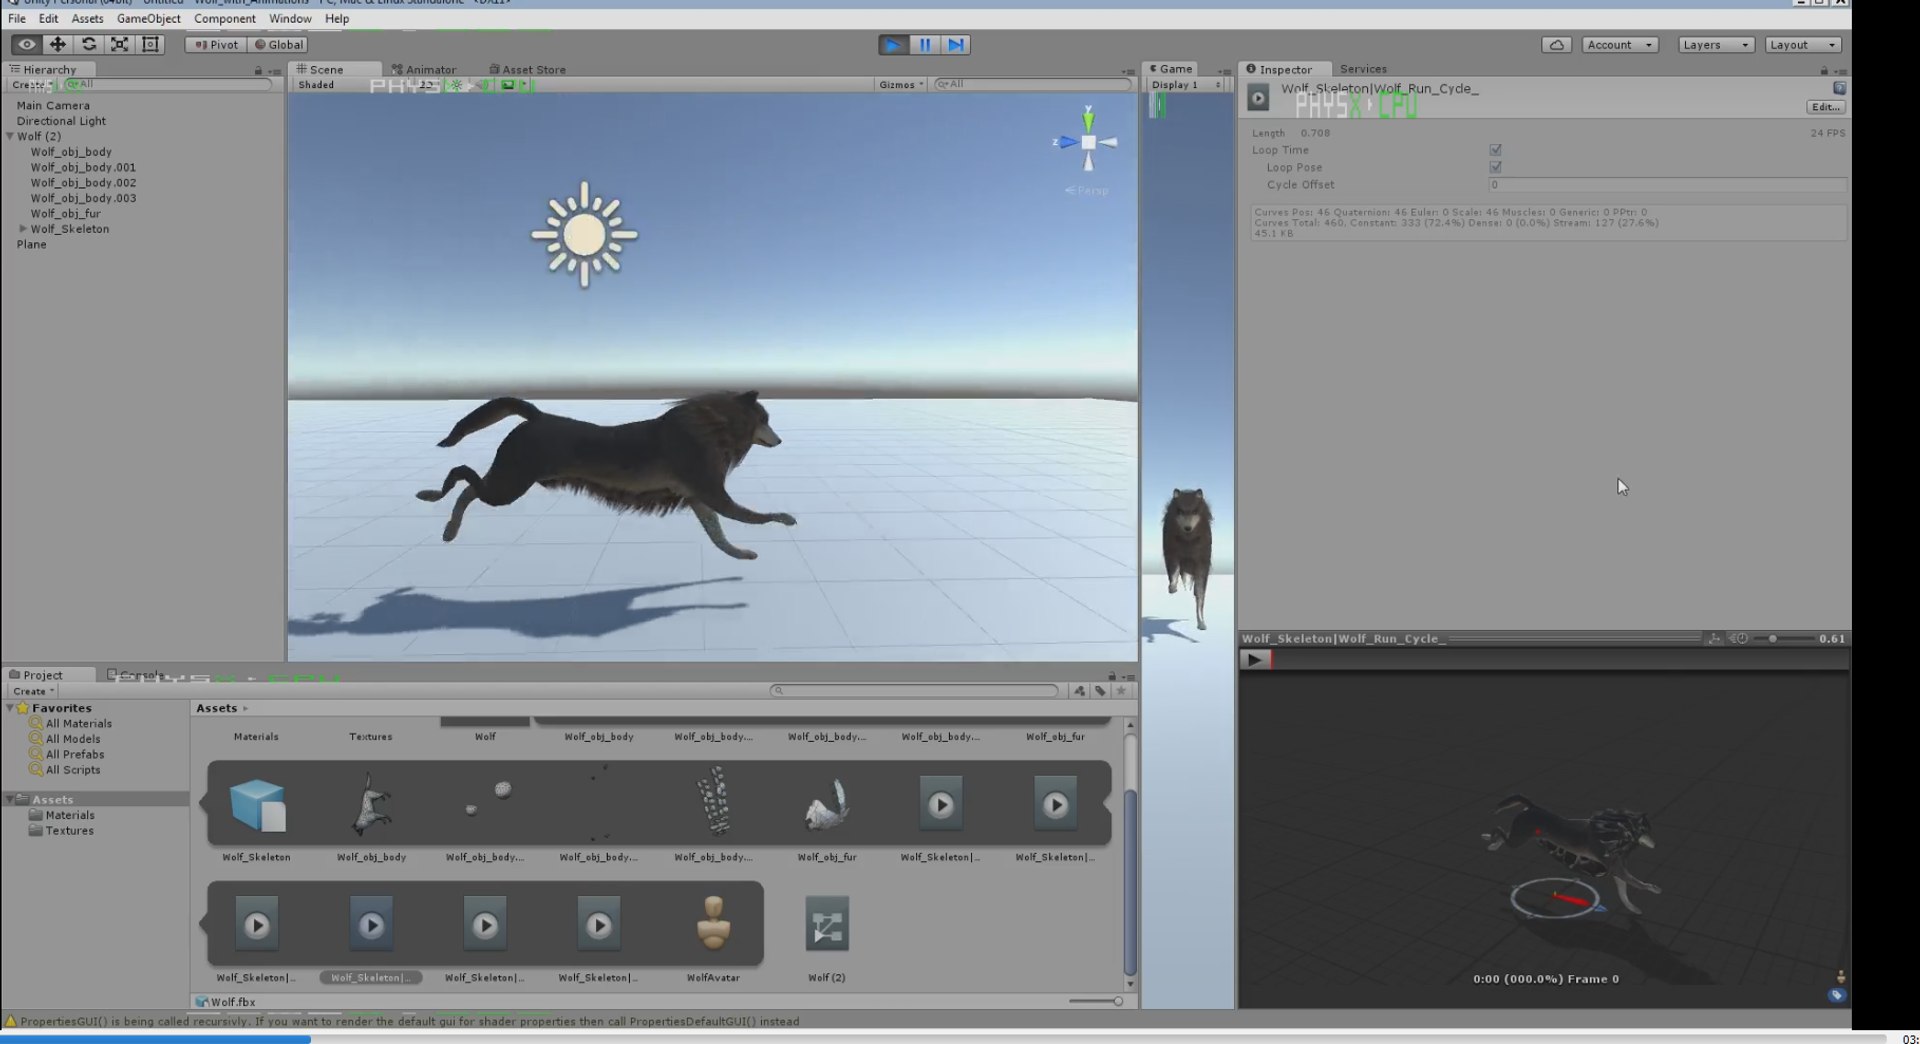Image resolution: width=1920 pixels, height=1044 pixels.
Task: Toggle the Inspector lock icon
Action: (x=1824, y=70)
